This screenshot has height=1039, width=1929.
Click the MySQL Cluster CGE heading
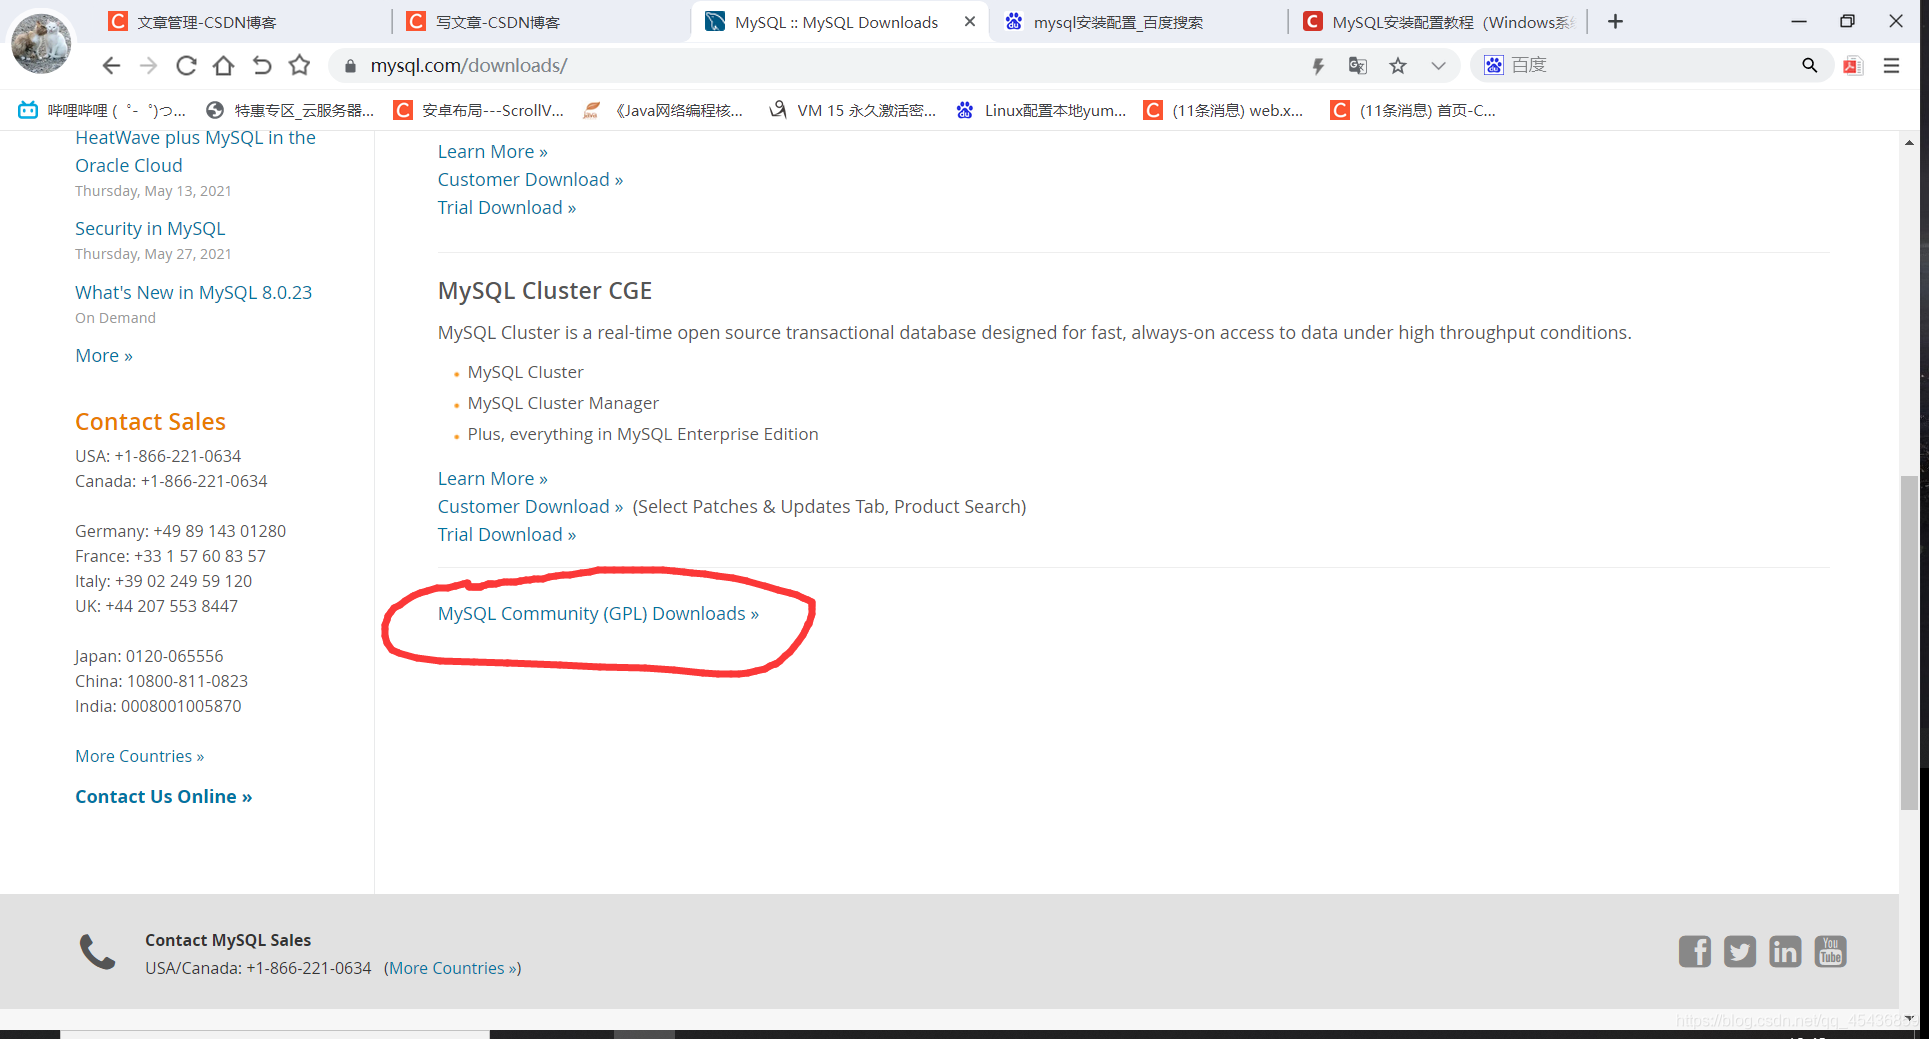[x=545, y=291]
